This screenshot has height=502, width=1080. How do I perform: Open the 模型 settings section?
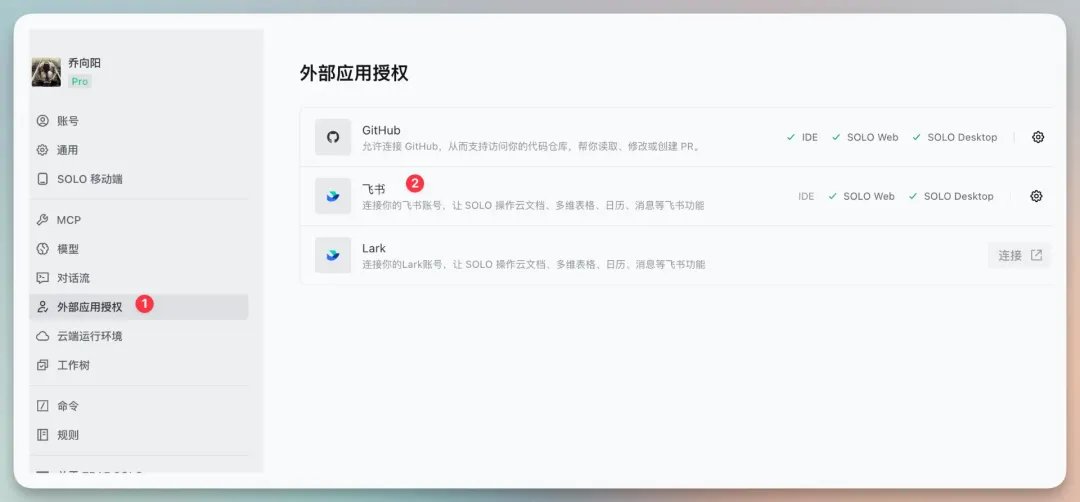(x=138, y=249)
